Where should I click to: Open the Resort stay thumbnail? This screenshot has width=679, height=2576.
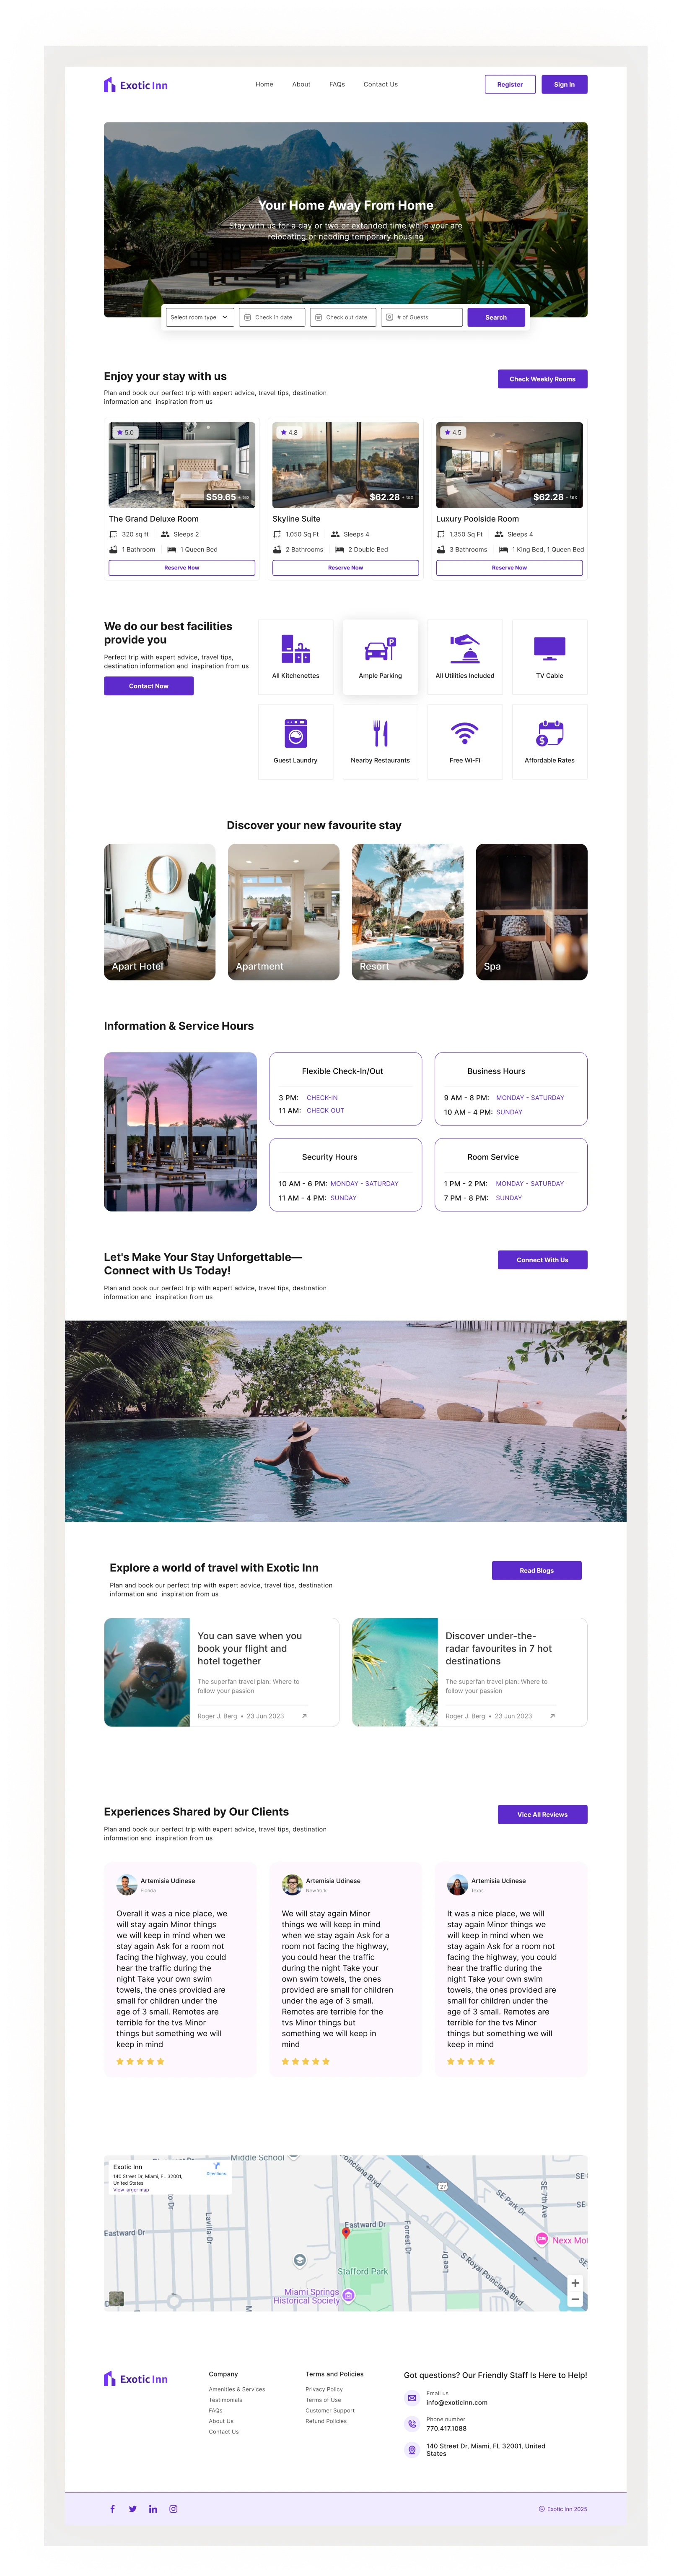tap(407, 911)
